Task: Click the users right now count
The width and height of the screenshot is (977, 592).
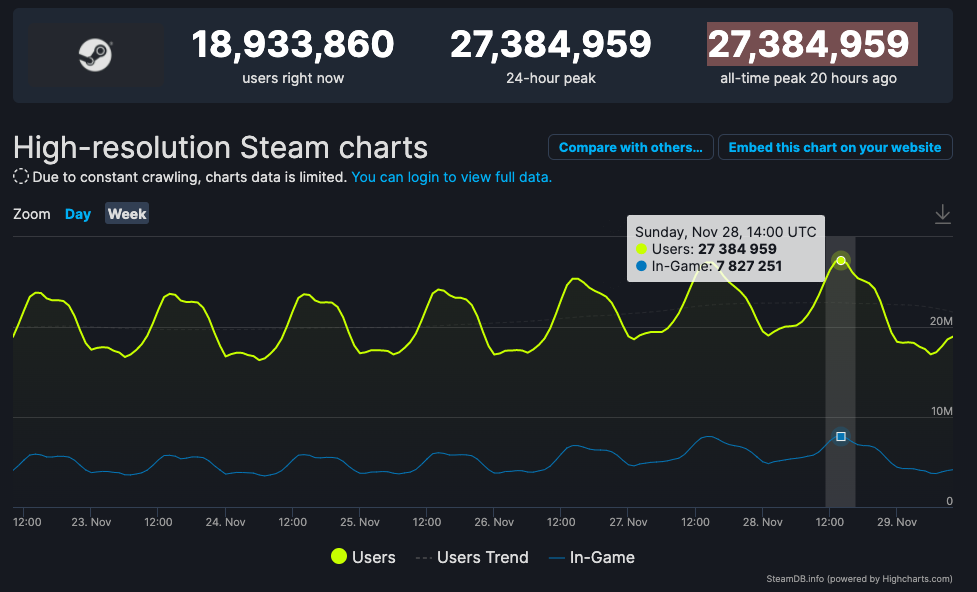Action: 293,44
